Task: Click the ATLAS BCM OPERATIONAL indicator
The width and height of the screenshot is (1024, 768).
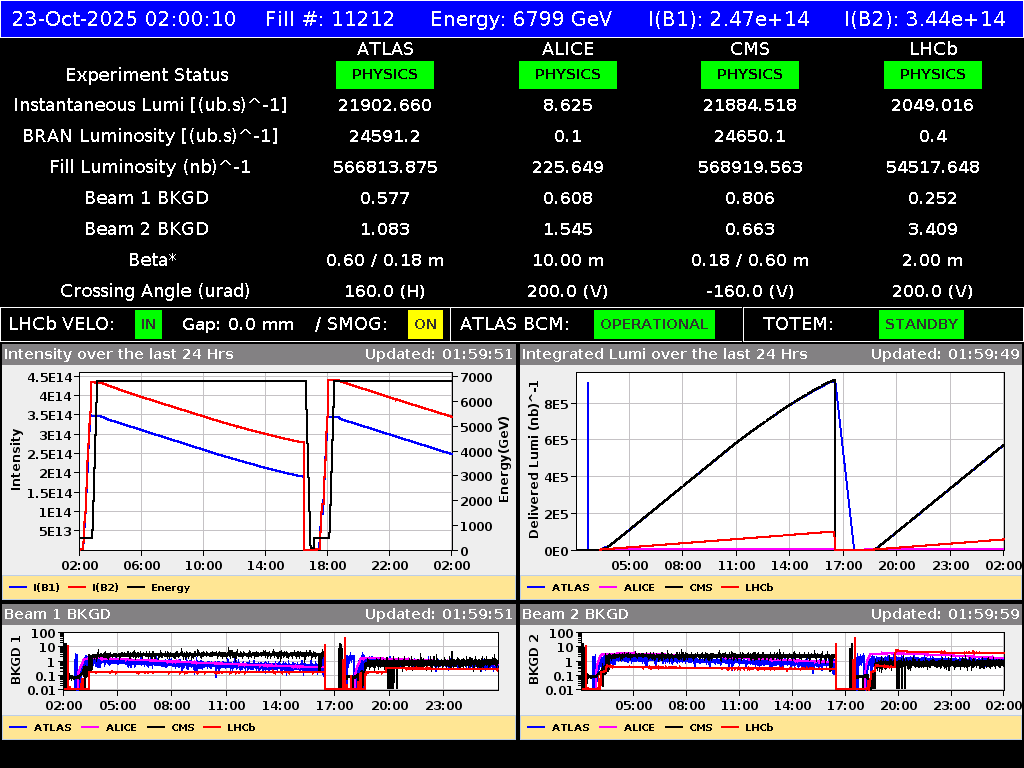Action: point(654,324)
